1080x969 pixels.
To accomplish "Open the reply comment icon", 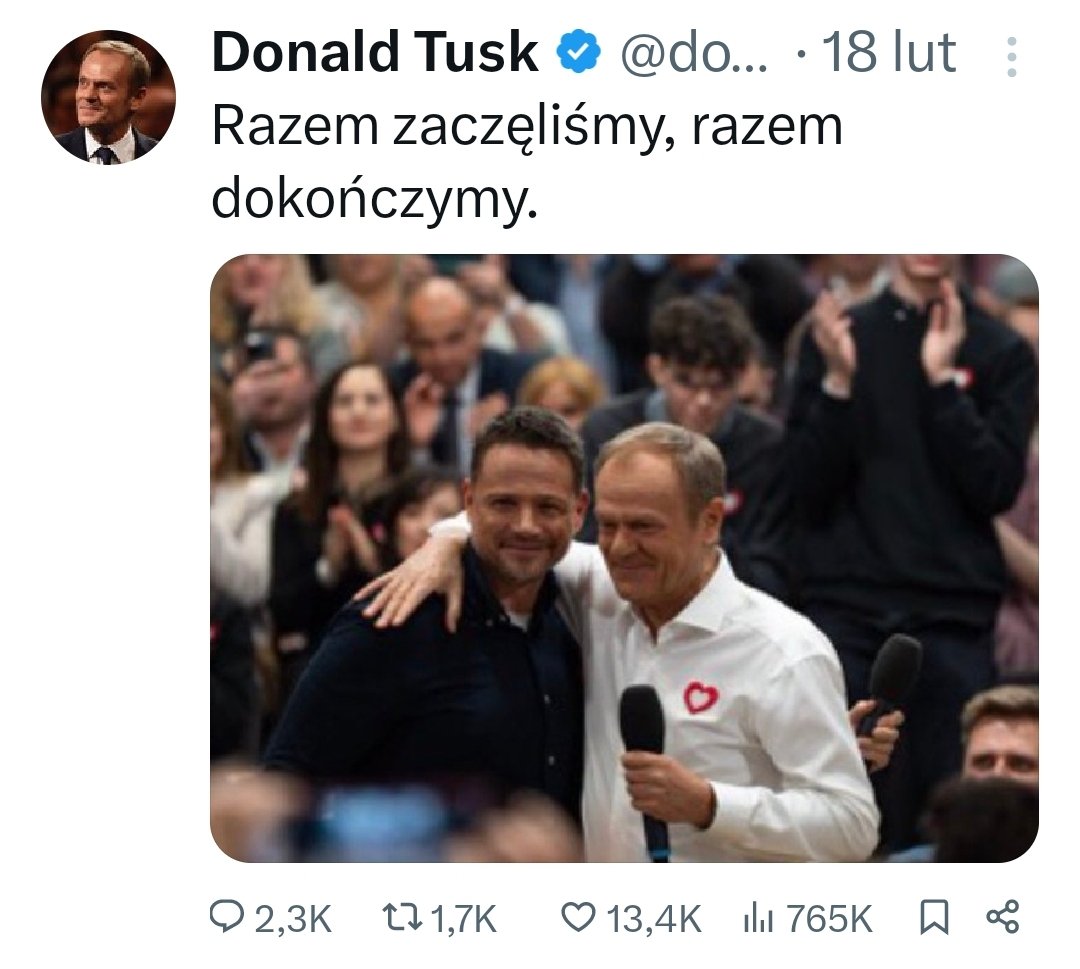I will click(x=227, y=919).
